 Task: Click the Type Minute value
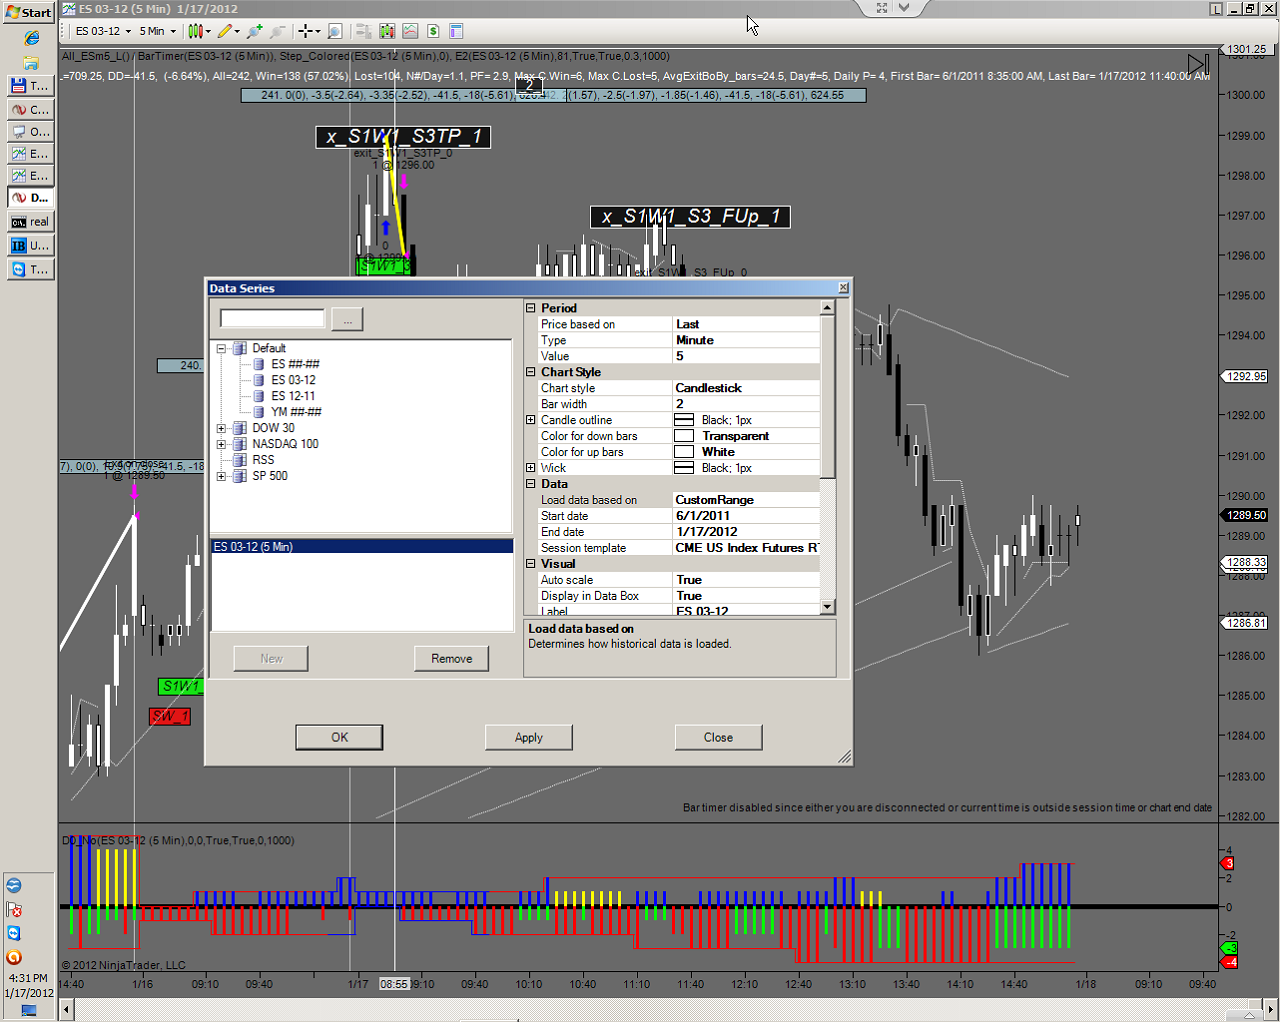click(x=746, y=340)
